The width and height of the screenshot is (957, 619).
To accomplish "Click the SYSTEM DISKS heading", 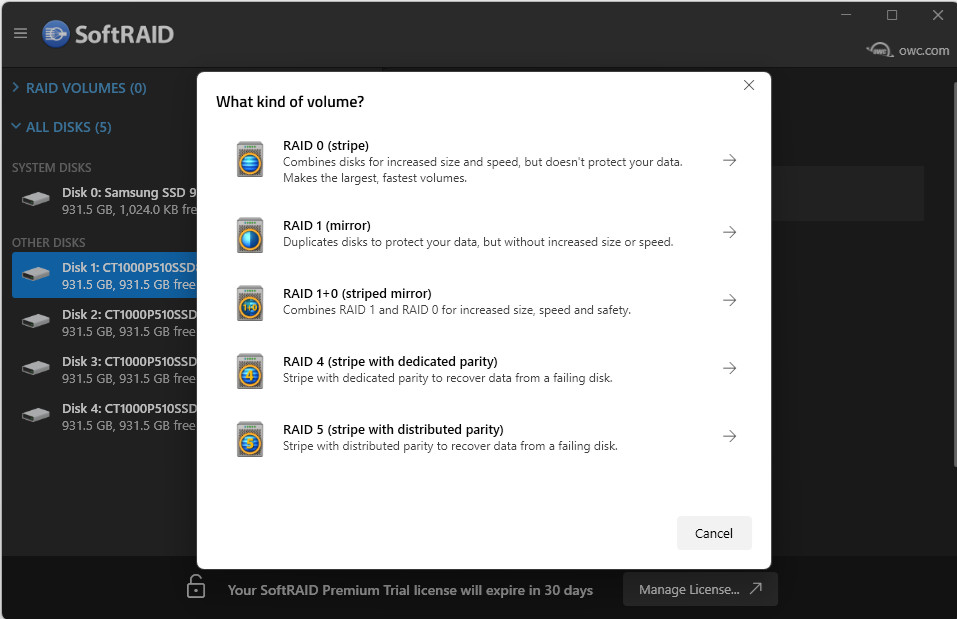I will coord(52,167).
